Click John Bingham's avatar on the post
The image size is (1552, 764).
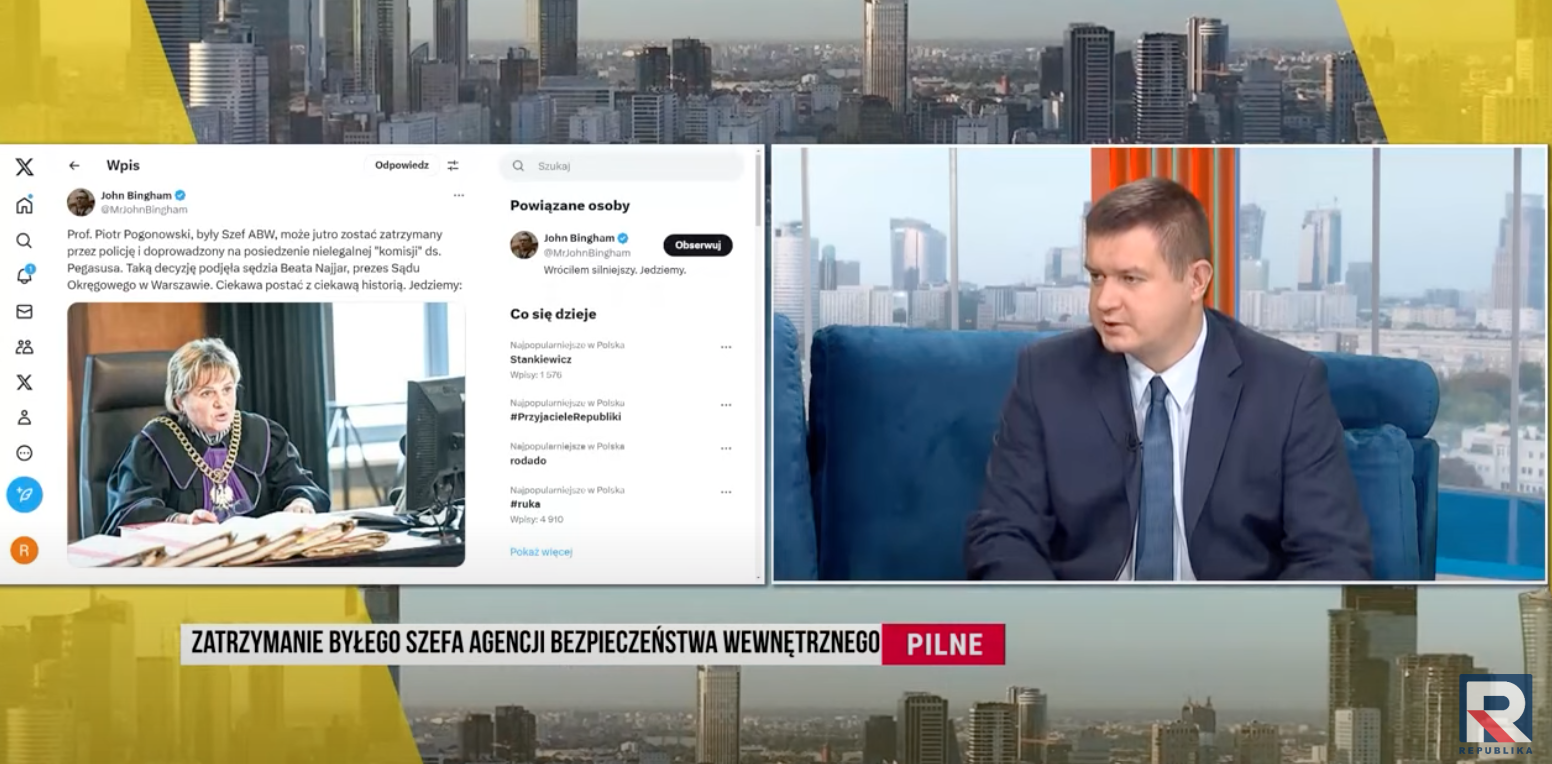click(81, 202)
